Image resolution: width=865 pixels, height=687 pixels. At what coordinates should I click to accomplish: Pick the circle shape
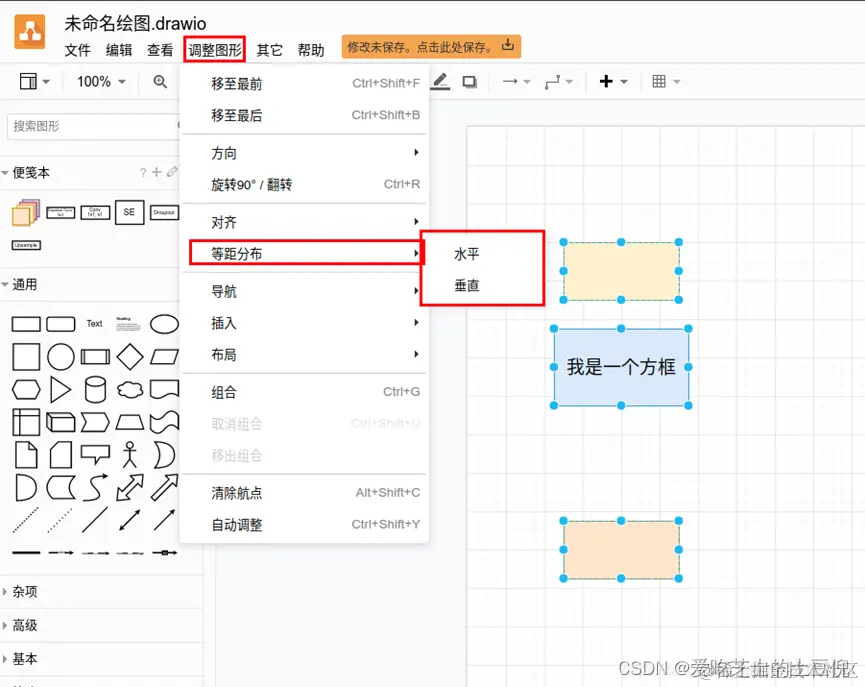coord(61,357)
